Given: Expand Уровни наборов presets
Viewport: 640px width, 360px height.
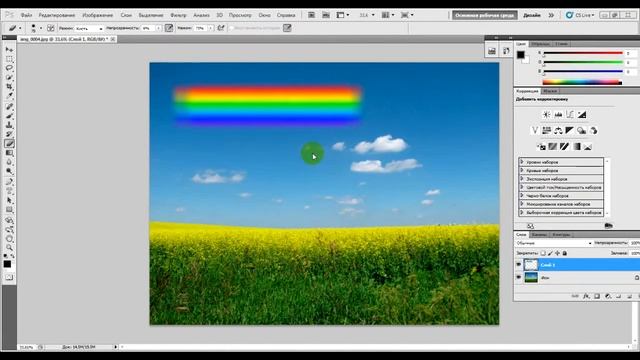Looking at the screenshot, I should tap(522, 162).
